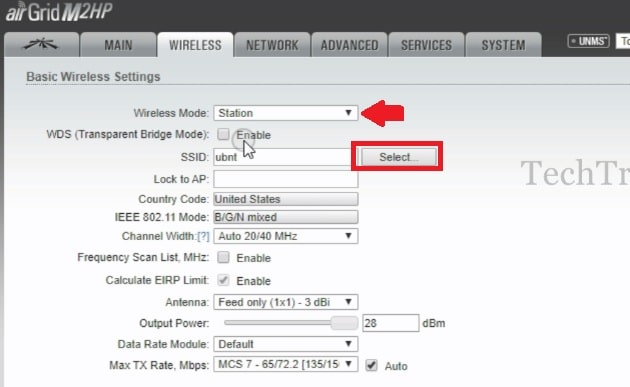Image resolution: width=630 pixels, height=387 pixels.
Task: Click the airGrid M2HP logo
Action: pyautogui.click(x=59, y=11)
